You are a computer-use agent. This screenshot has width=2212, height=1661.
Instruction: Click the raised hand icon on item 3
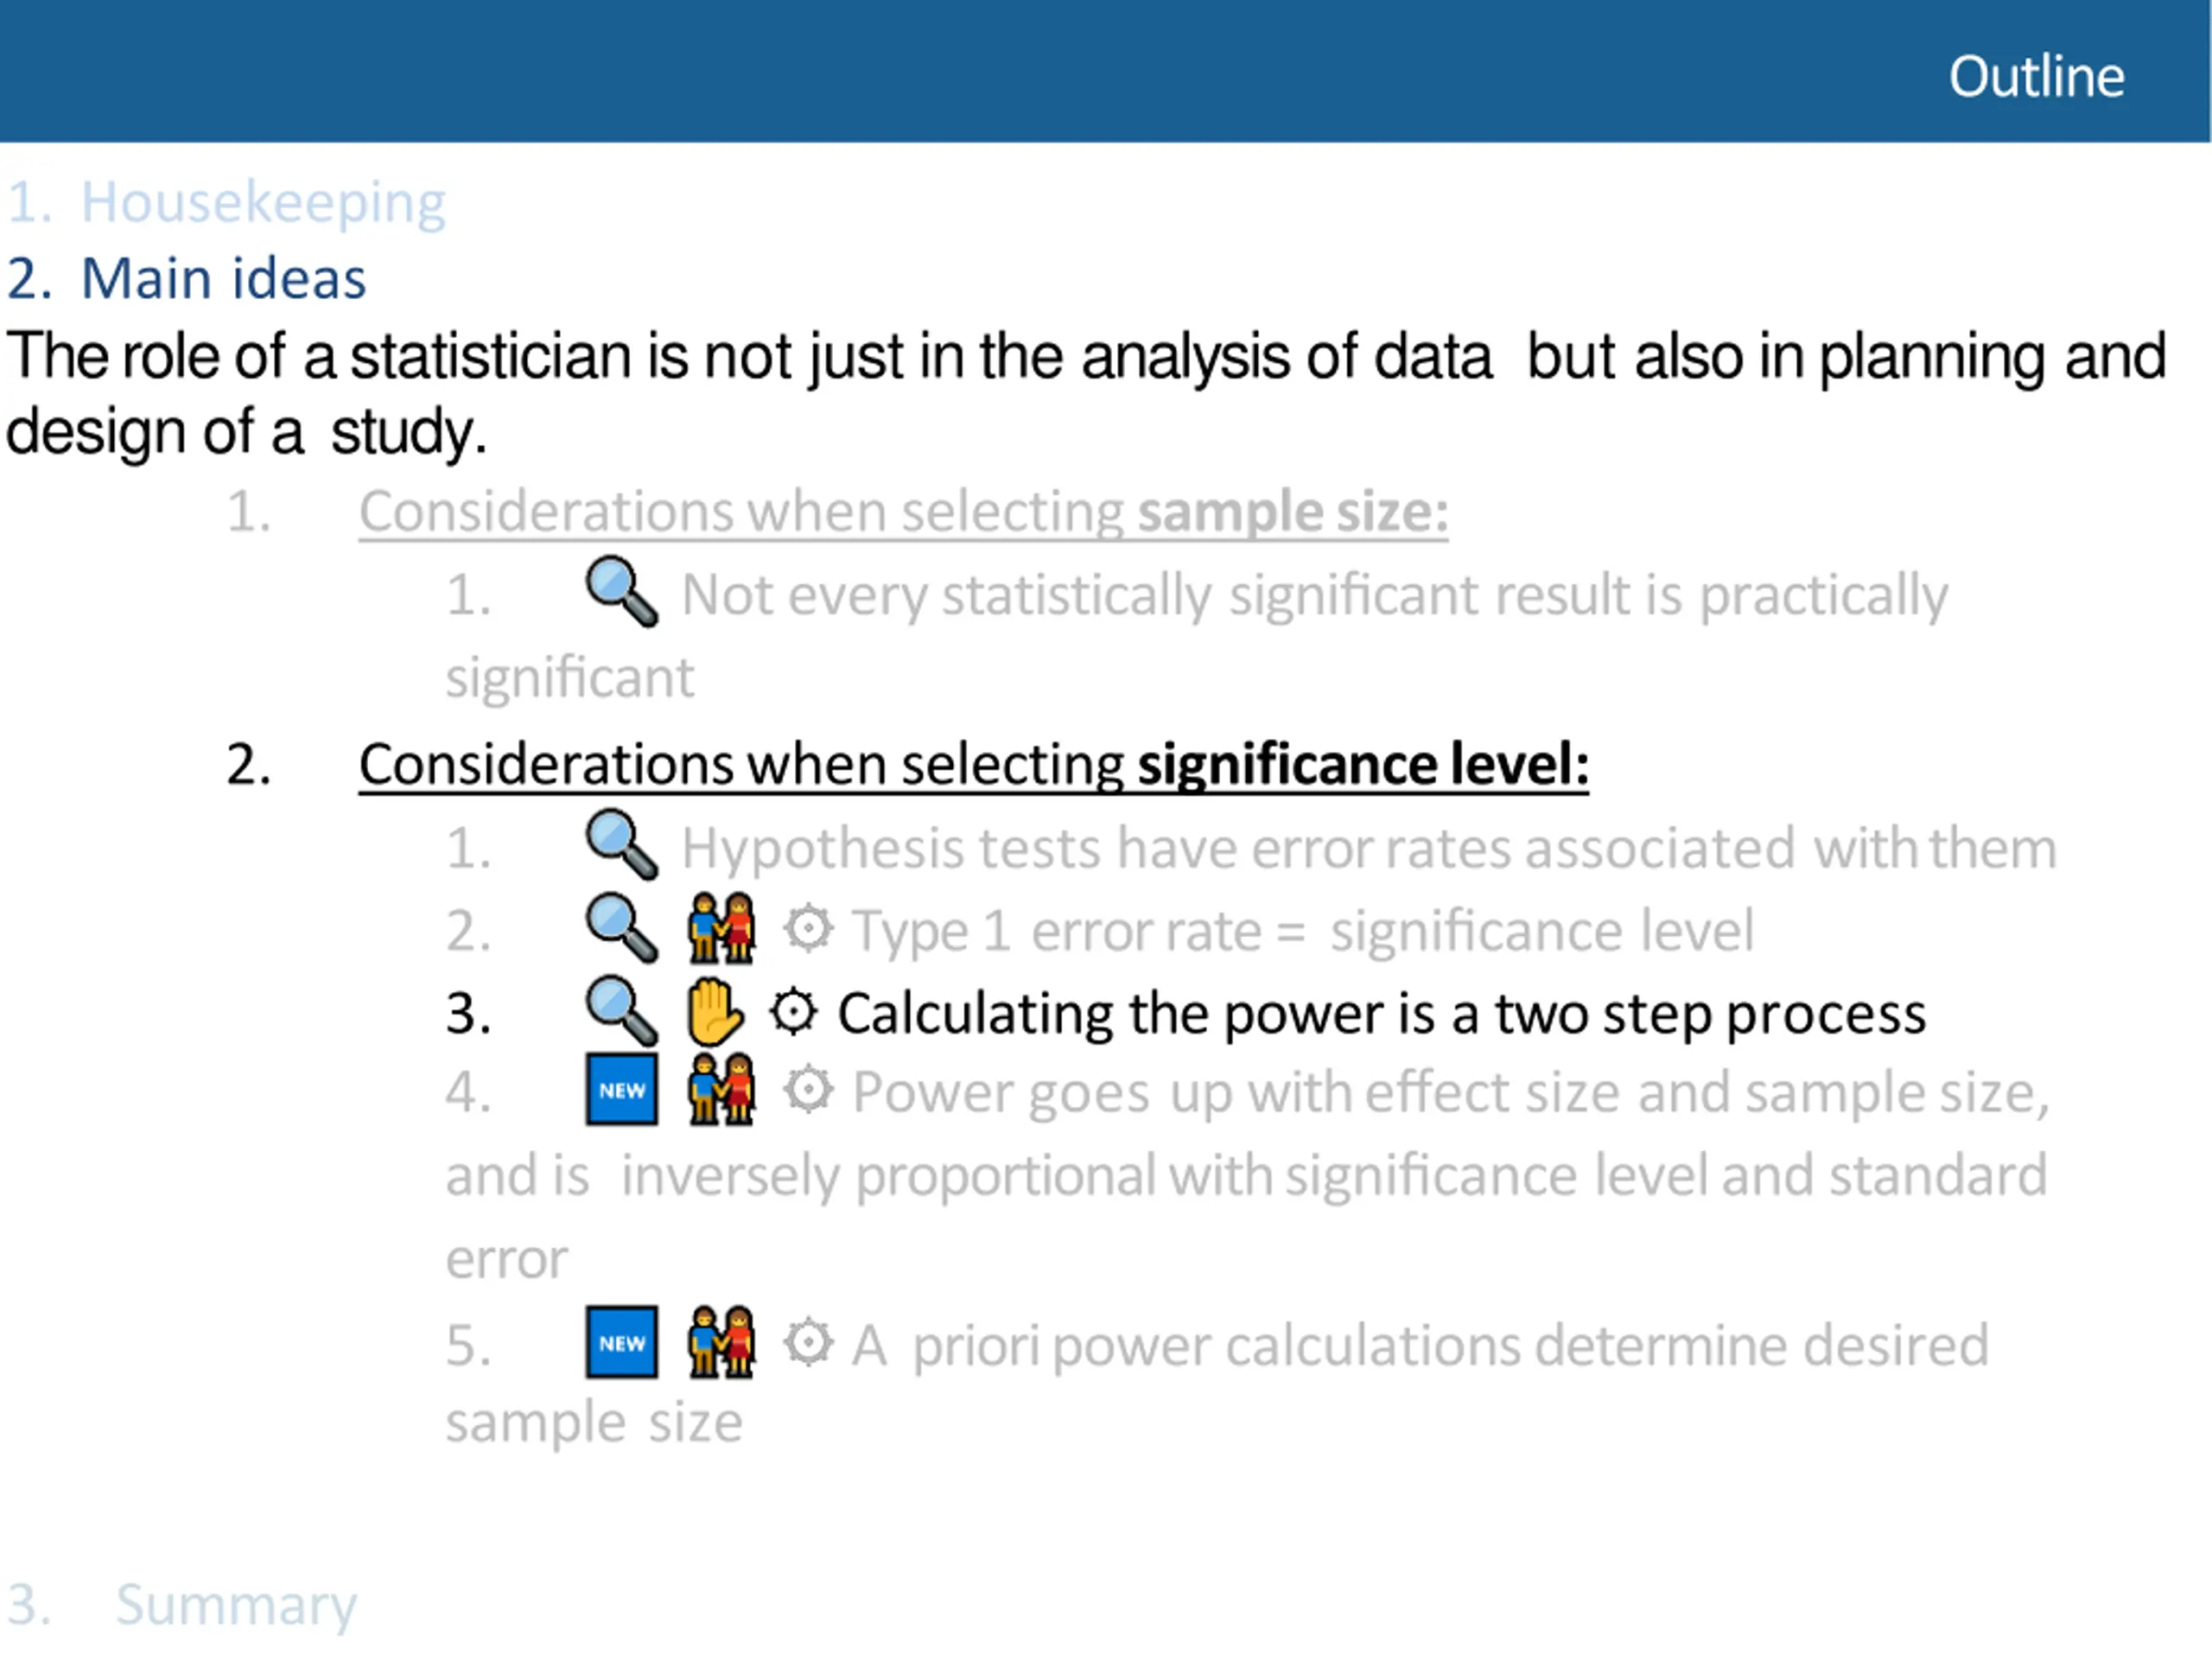[x=715, y=1012]
